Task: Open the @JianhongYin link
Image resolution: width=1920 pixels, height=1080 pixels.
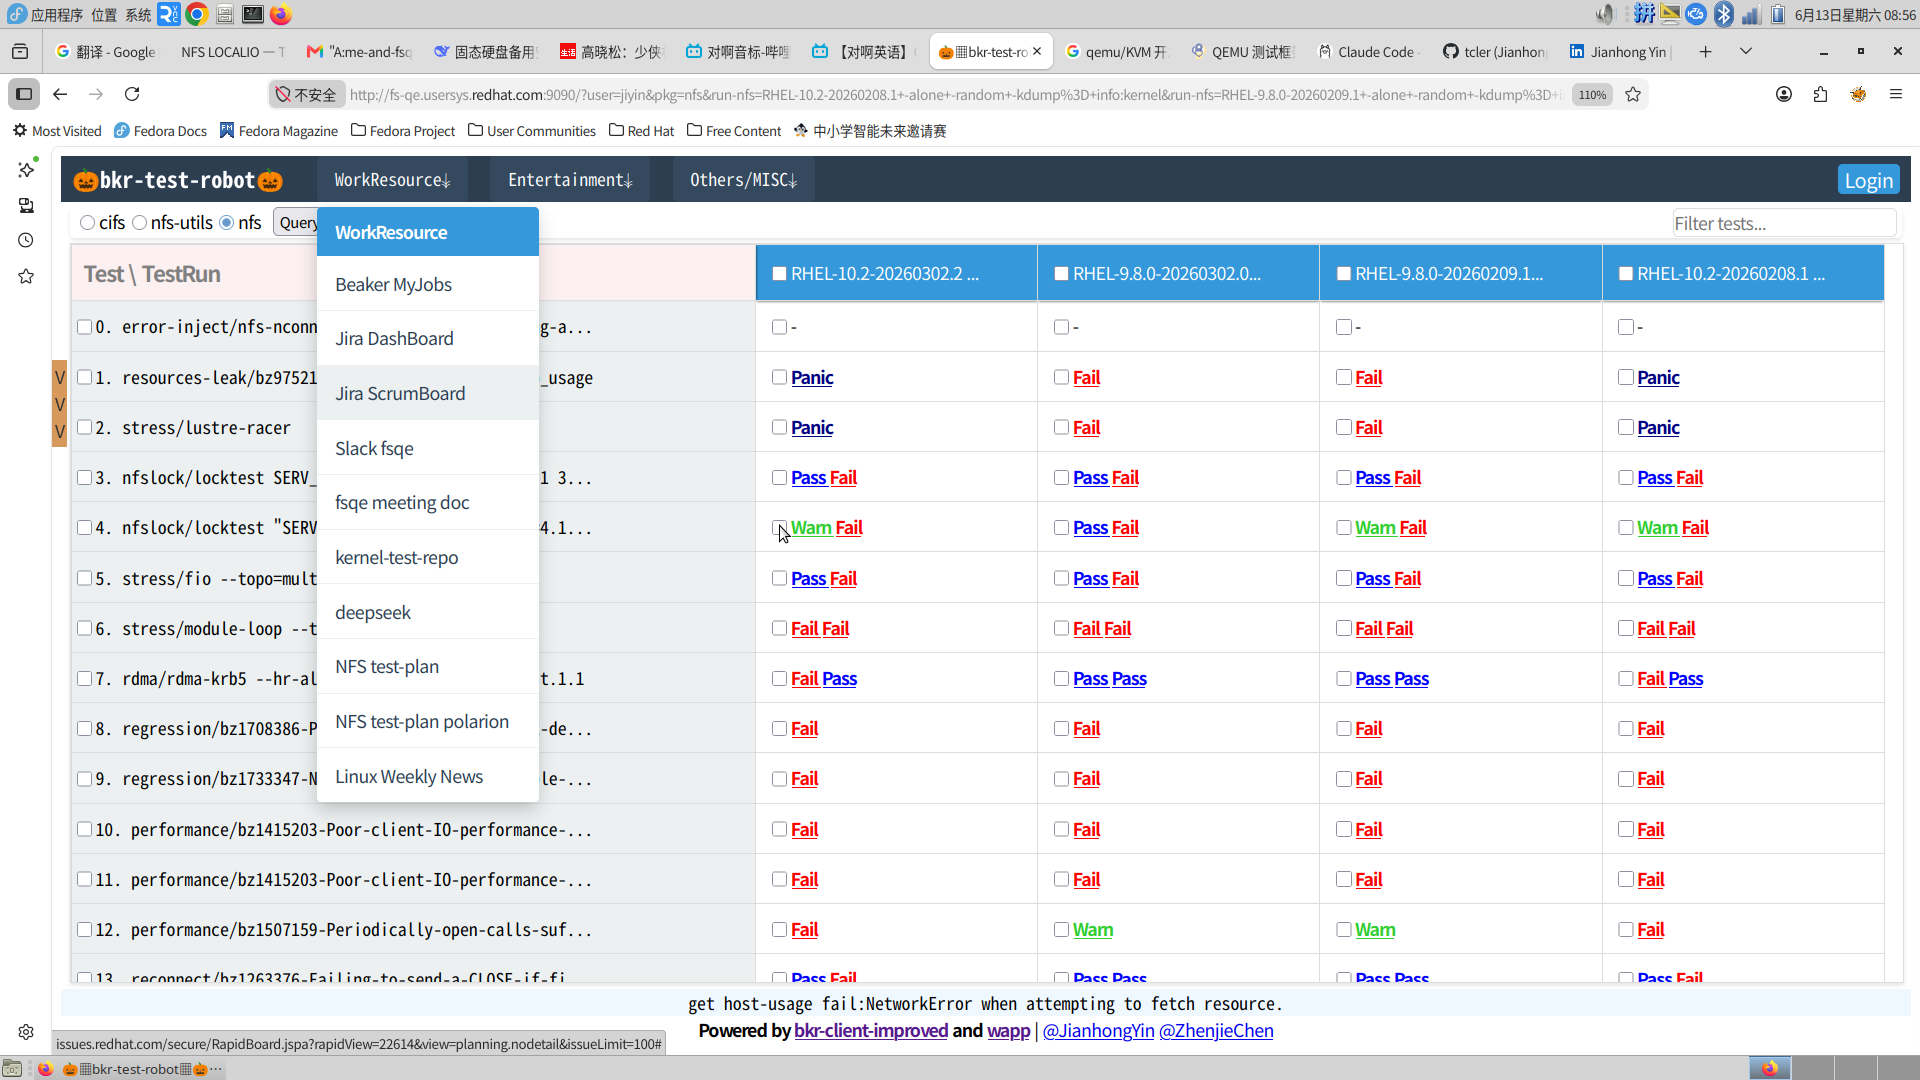Action: [x=1098, y=1030]
